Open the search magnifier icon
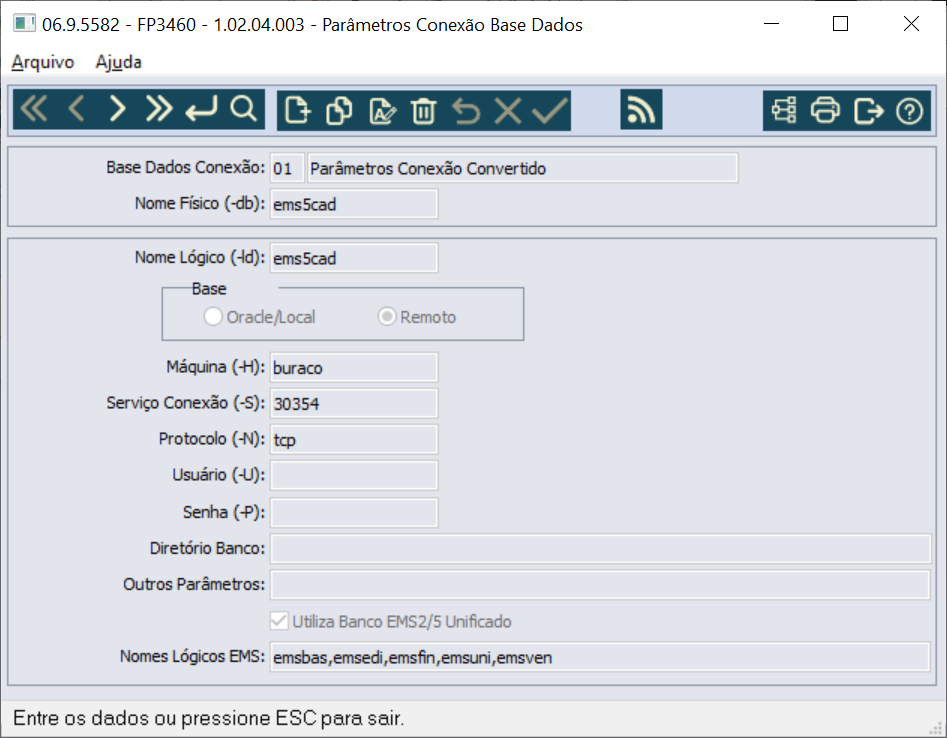Image resolution: width=947 pixels, height=738 pixels. coord(243,110)
